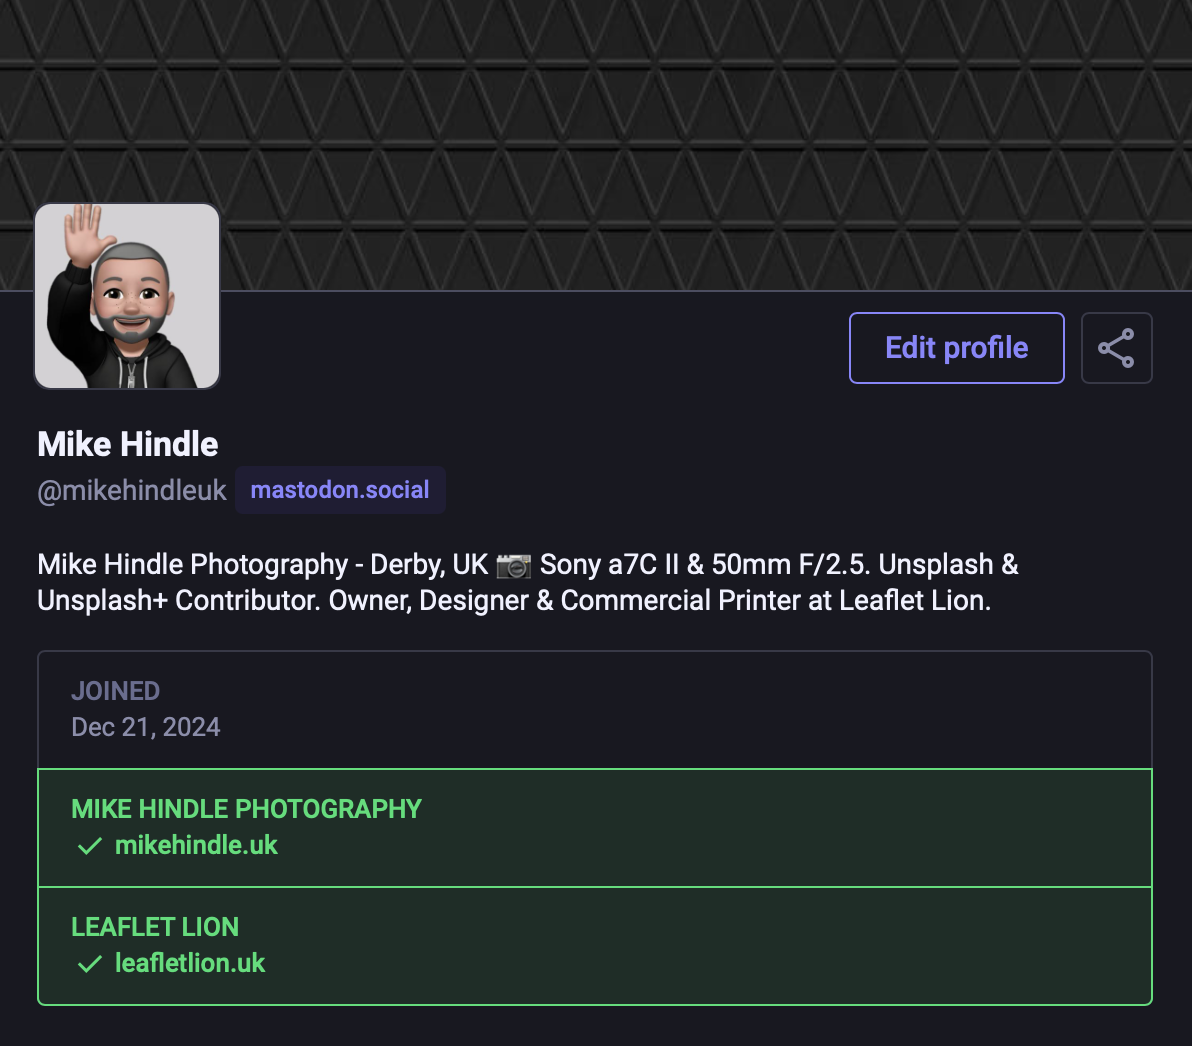1192x1046 pixels.
Task: Click the share profile icon button
Action: (x=1116, y=348)
